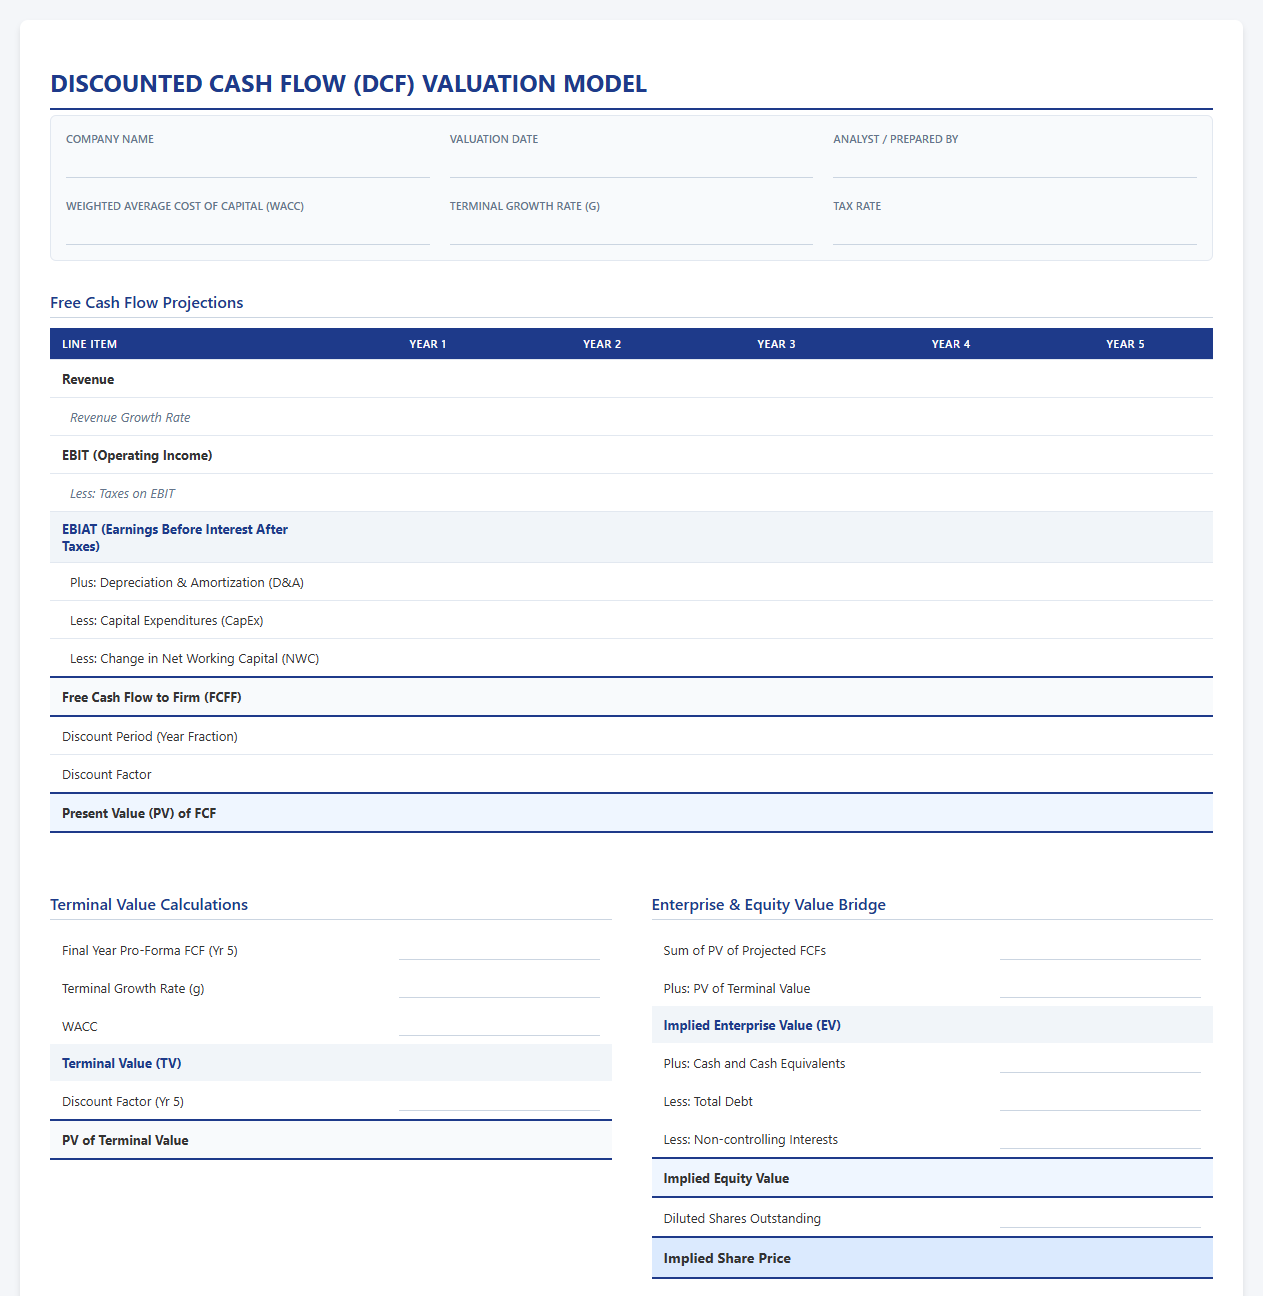Click the Weighted Average Cost of Capital field
This screenshot has height=1296, width=1263.
247,232
